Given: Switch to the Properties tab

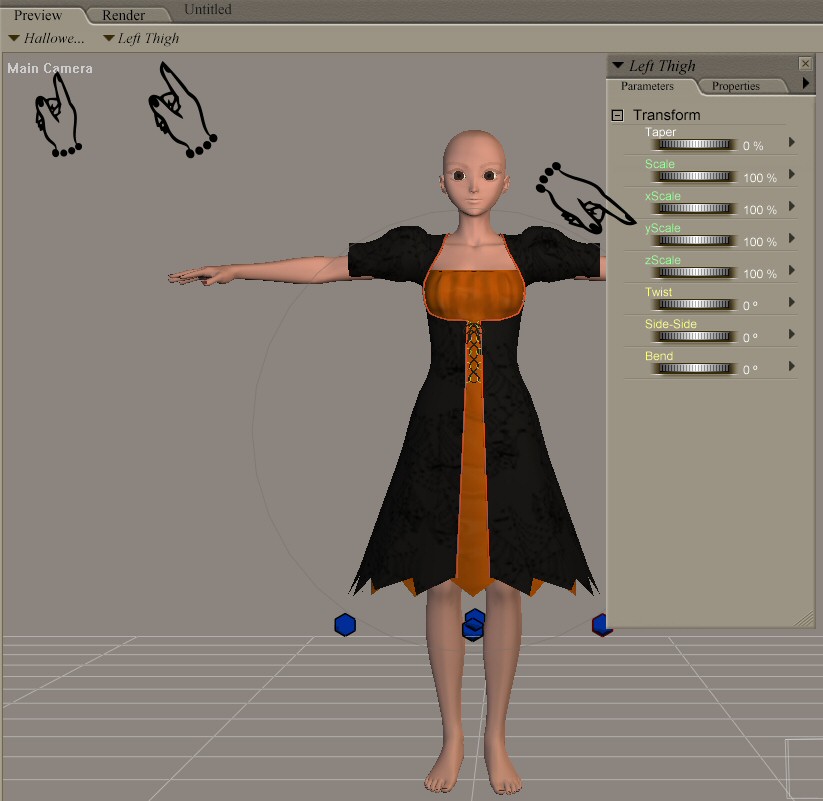Looking at the screenshot, I should point(735,86).
